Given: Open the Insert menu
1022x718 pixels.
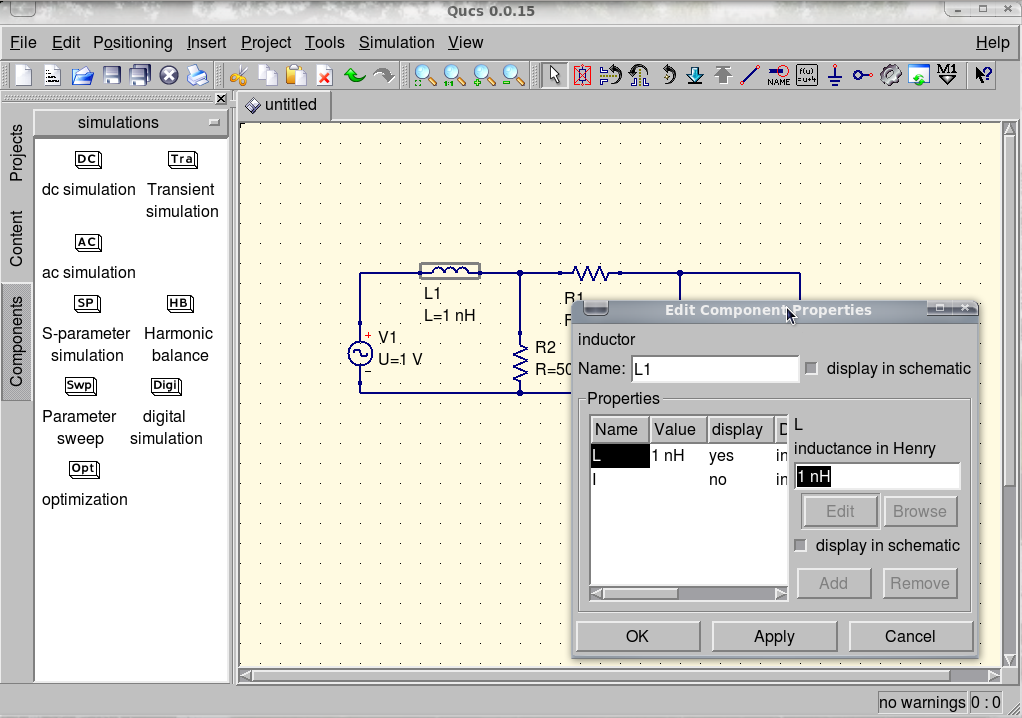Looking at the screenshot, I should (207, 42).
